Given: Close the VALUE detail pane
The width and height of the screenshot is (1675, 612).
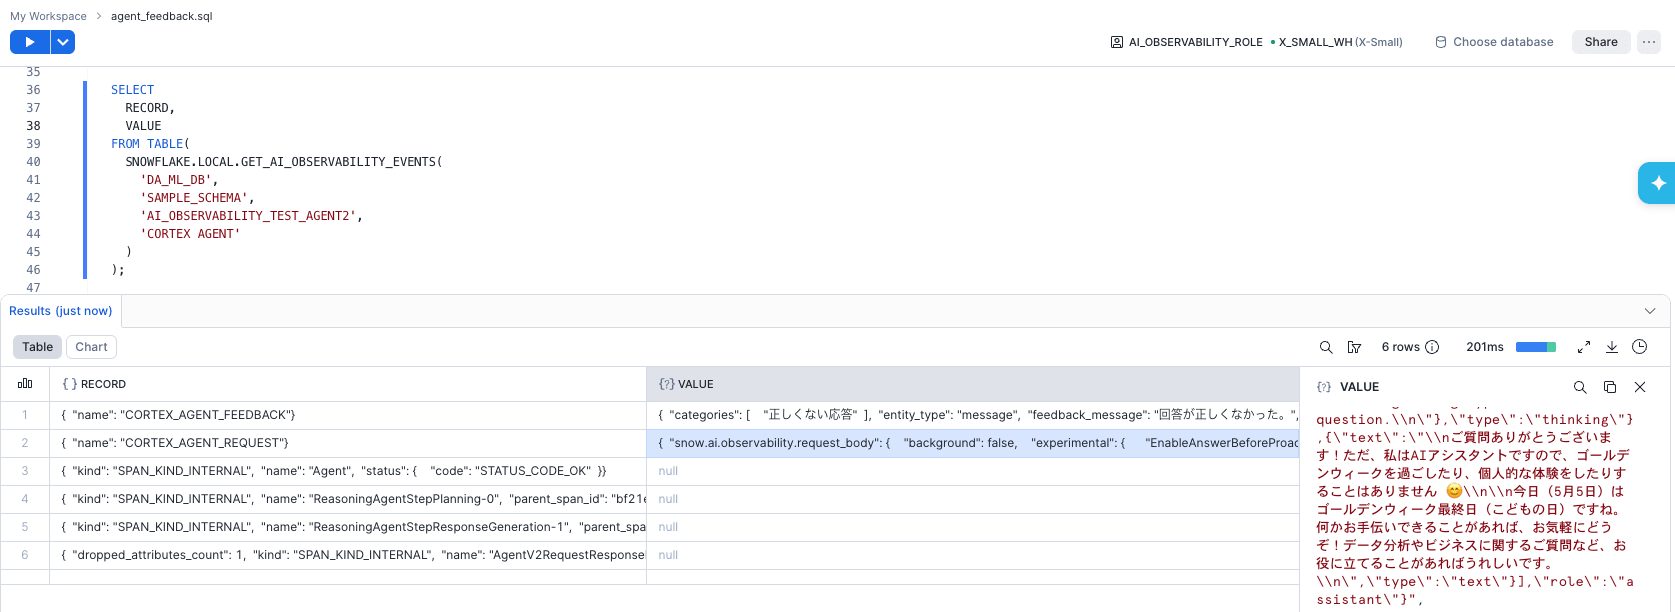Looking at the screenshot, I should click(x=1640, y=387).
